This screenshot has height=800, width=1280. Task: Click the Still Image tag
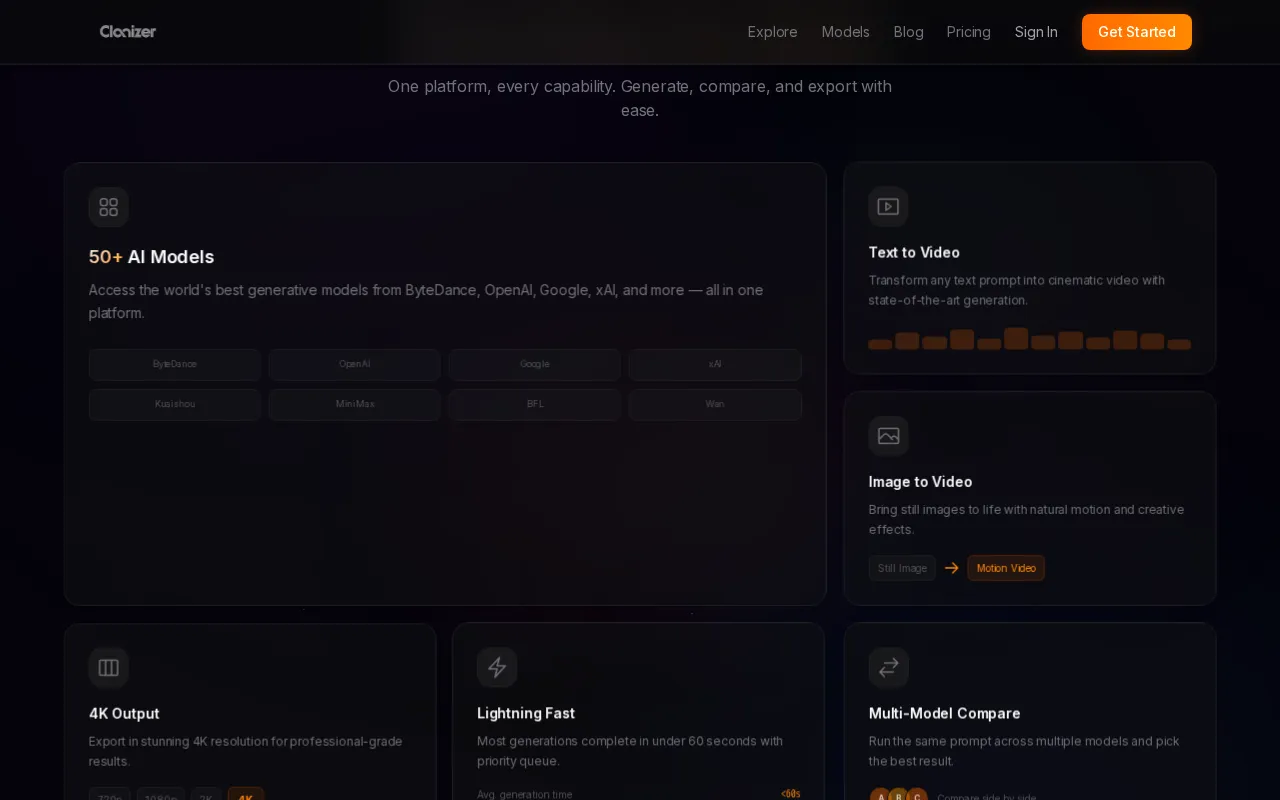(x=902, y=568)
